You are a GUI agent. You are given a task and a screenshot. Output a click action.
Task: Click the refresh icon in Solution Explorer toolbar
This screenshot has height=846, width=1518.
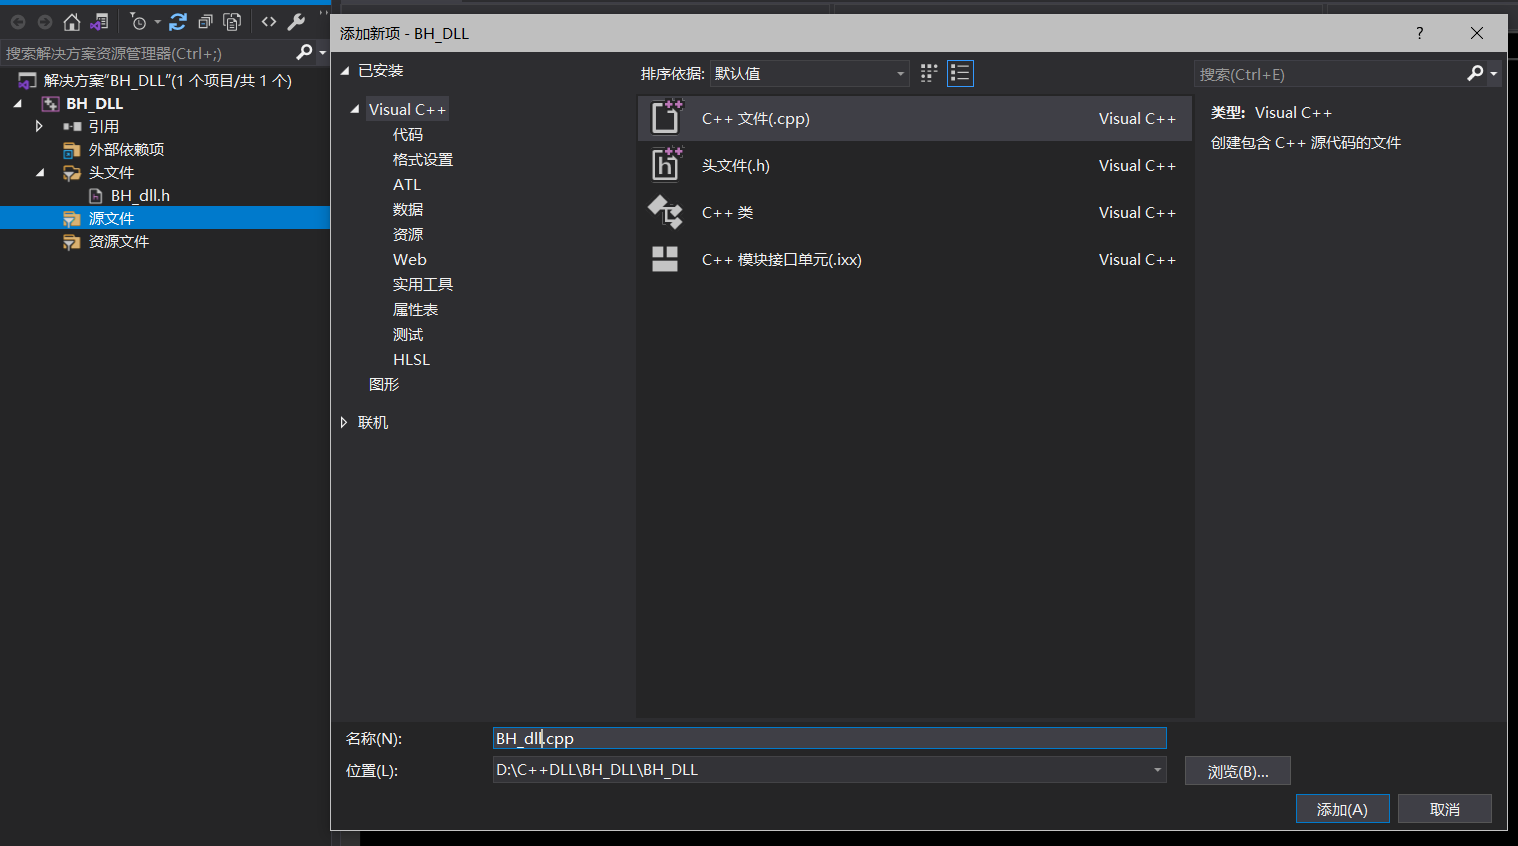pyautogui.click(x=178, y=21)
